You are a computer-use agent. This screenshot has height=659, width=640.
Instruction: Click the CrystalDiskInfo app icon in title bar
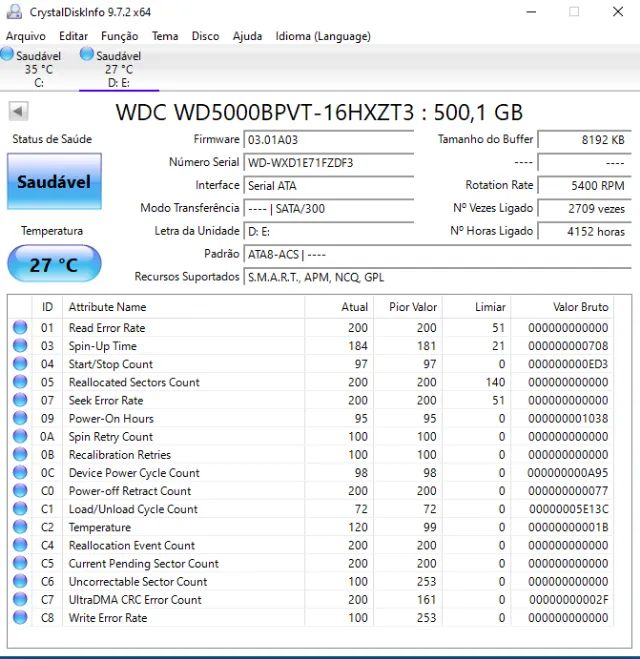click(14, 11)
